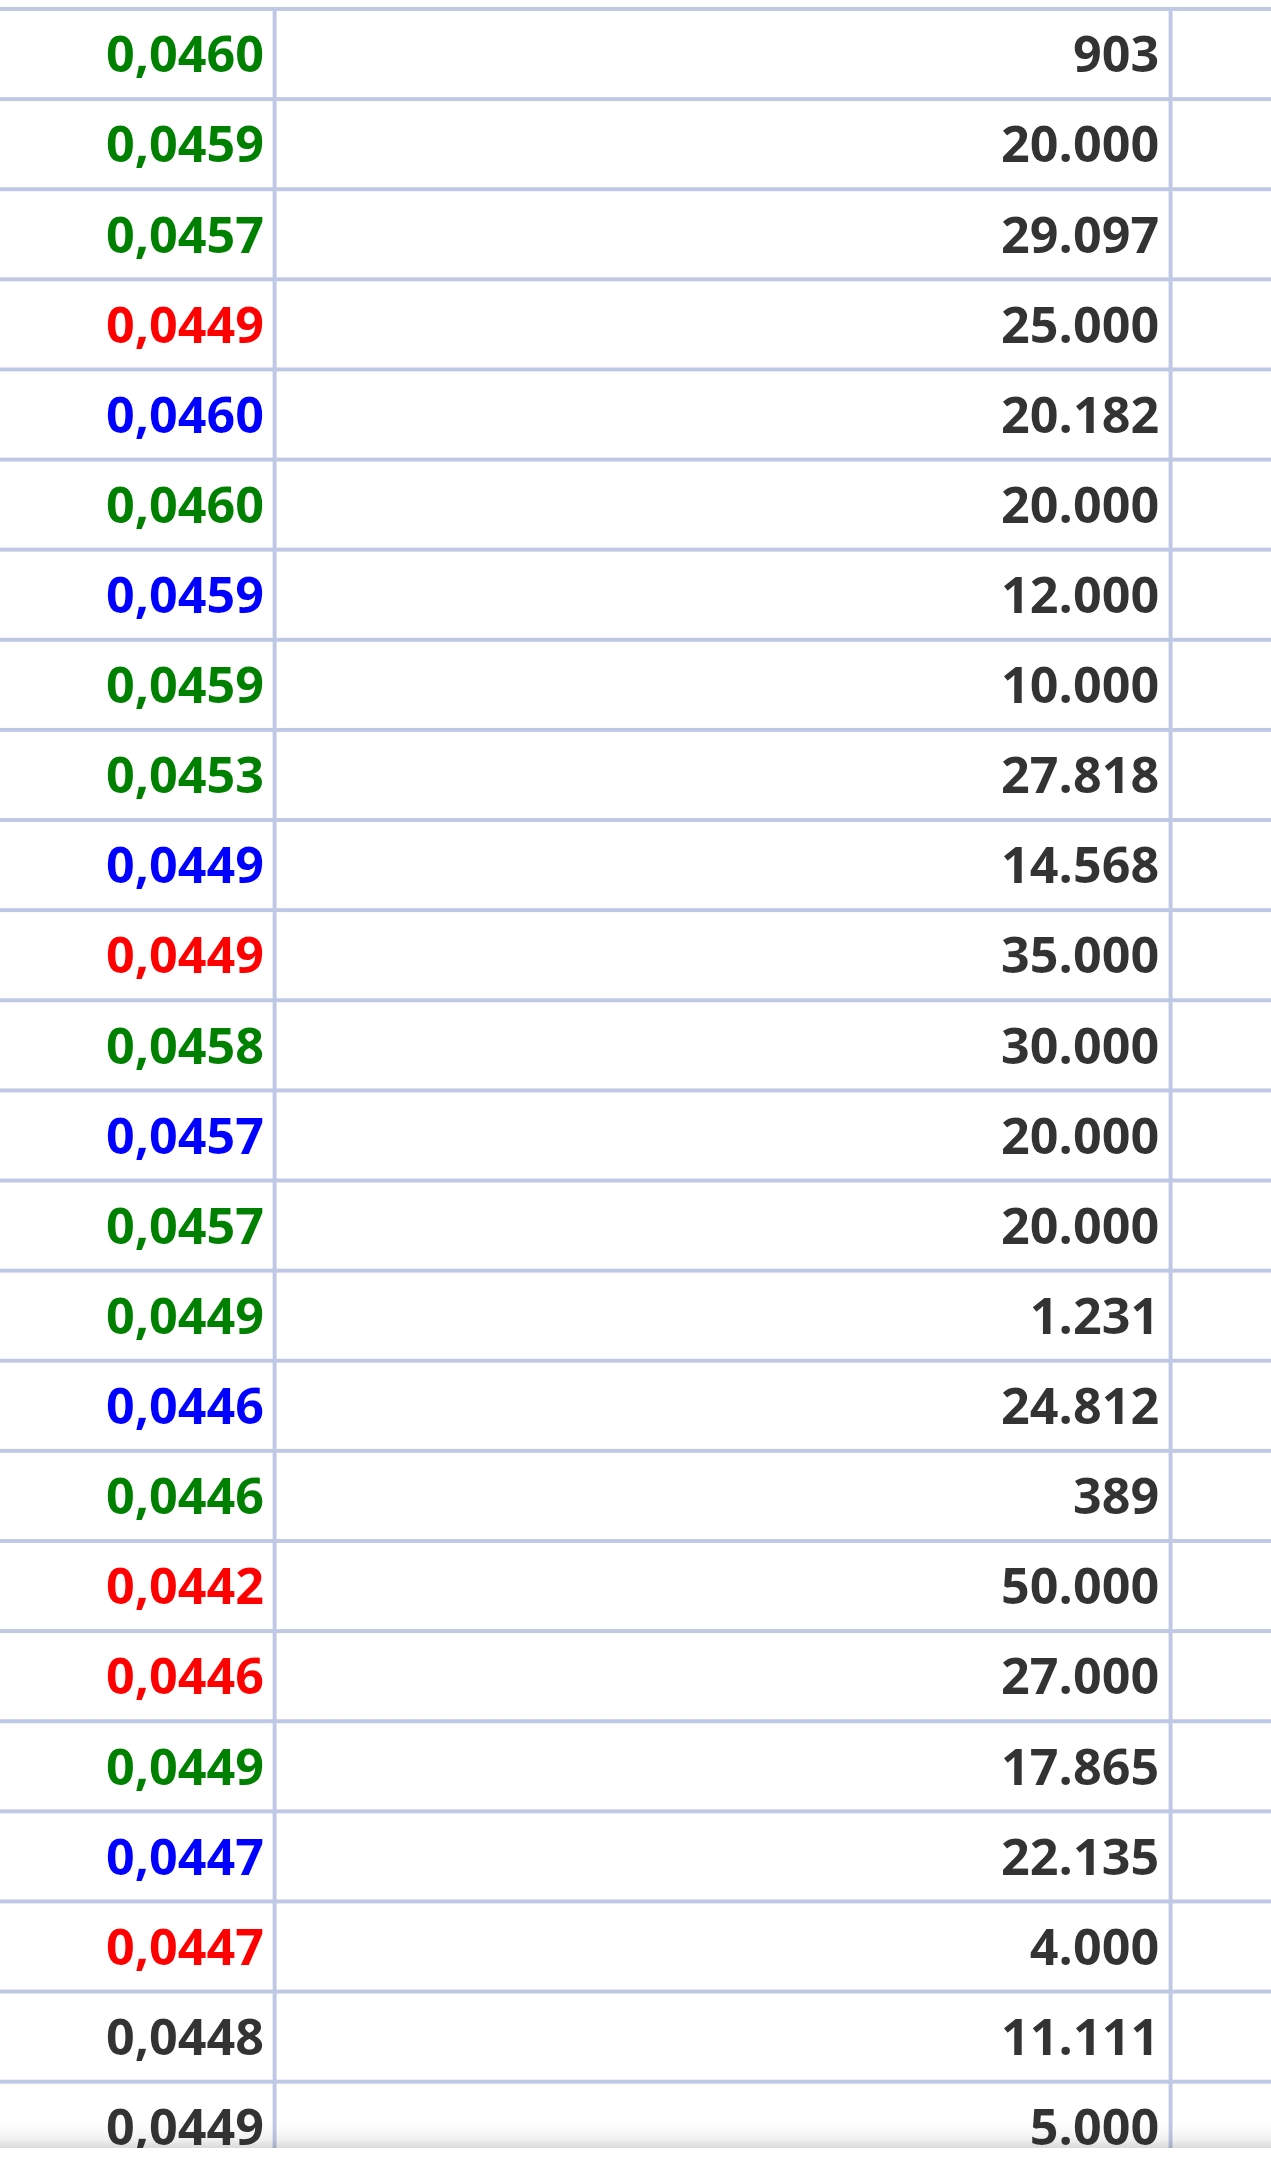Select the 14.568 volume cell
This screenshot has width=1271, height=2160.
click(x=722, y=865)
